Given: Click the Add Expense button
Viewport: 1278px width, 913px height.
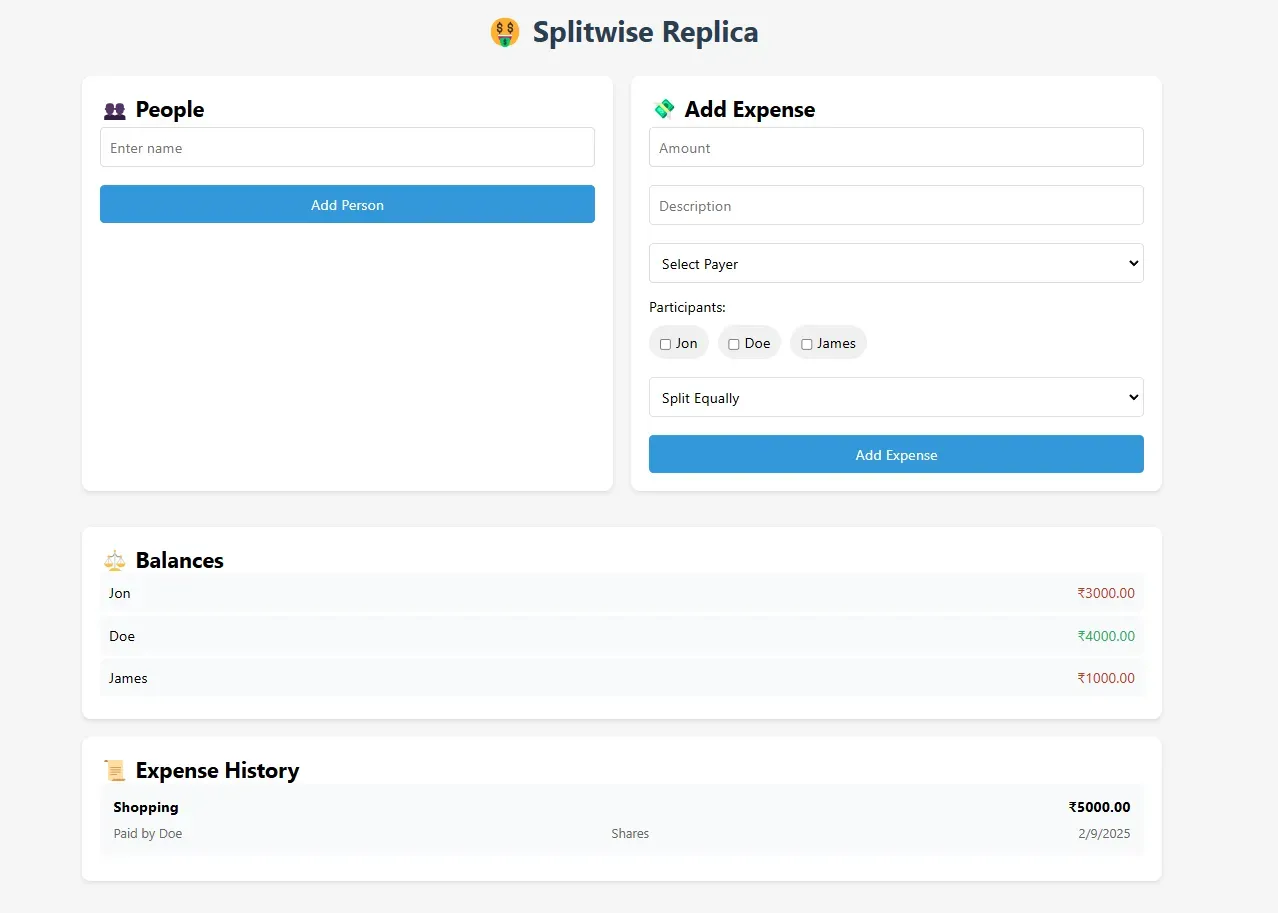Looking at the screenshot, I should pos(896,454).
